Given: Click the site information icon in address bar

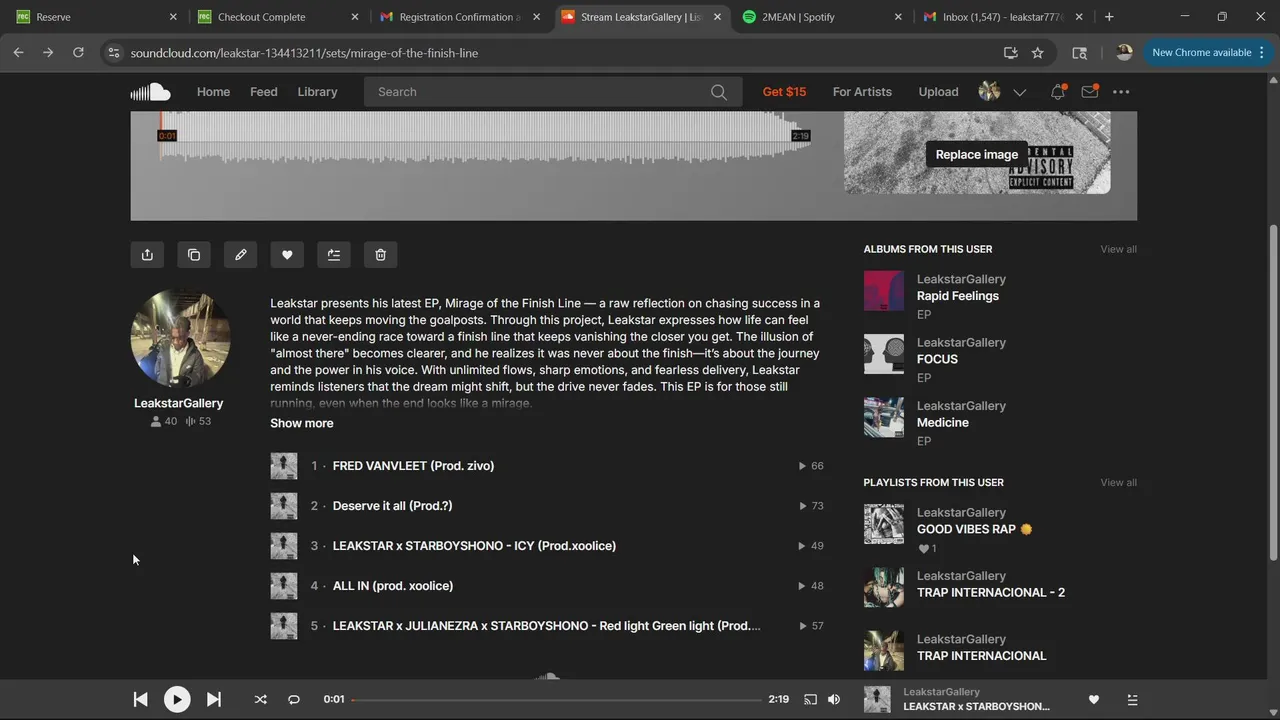Looking at the screenshot, I should [x=113, y=52].
